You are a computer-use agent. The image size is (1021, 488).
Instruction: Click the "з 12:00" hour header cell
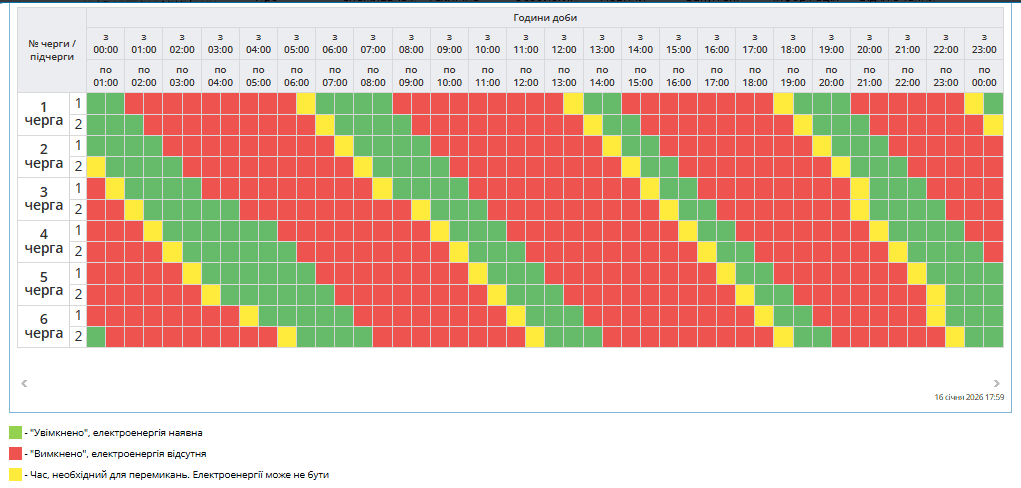[564, 42]
